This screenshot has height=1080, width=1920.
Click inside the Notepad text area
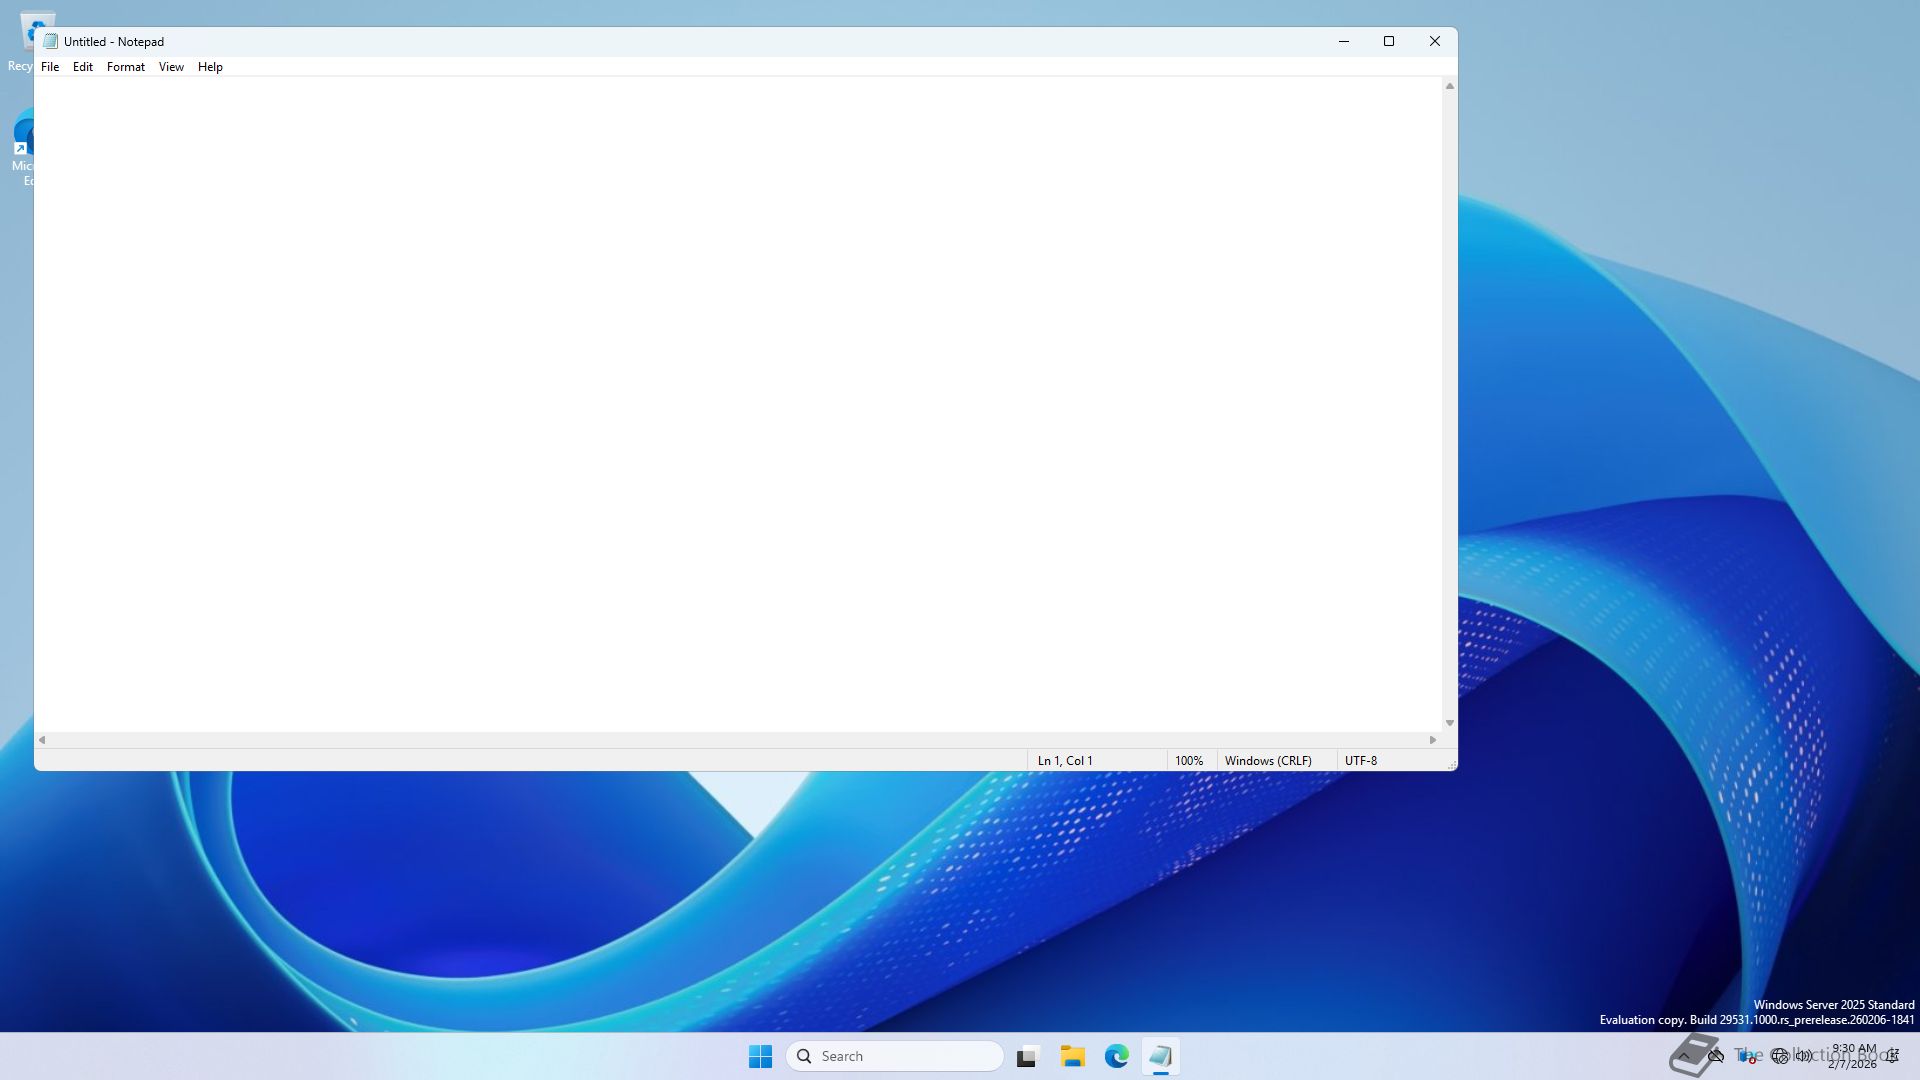740,400
